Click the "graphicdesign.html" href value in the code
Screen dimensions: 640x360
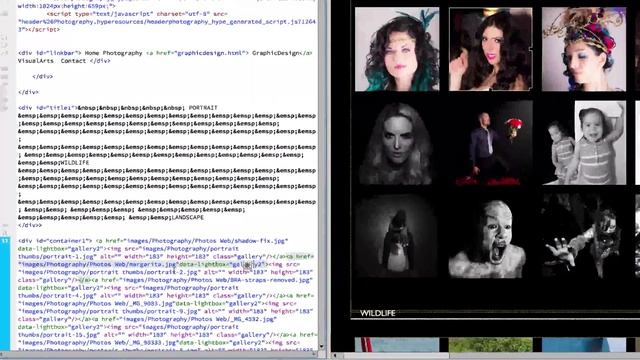210,53
